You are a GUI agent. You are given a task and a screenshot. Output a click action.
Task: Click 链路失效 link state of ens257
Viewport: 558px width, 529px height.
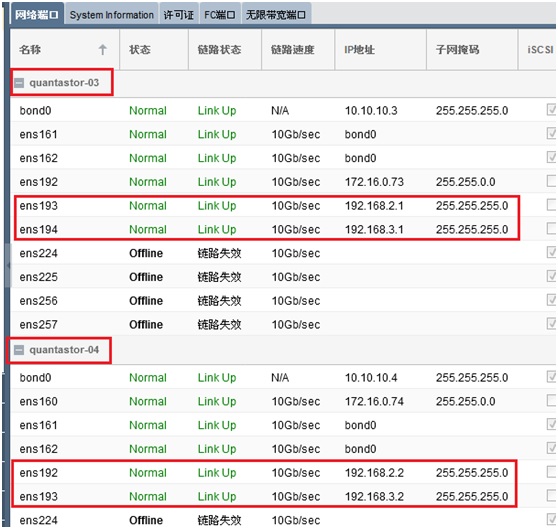tap(220, 325)
